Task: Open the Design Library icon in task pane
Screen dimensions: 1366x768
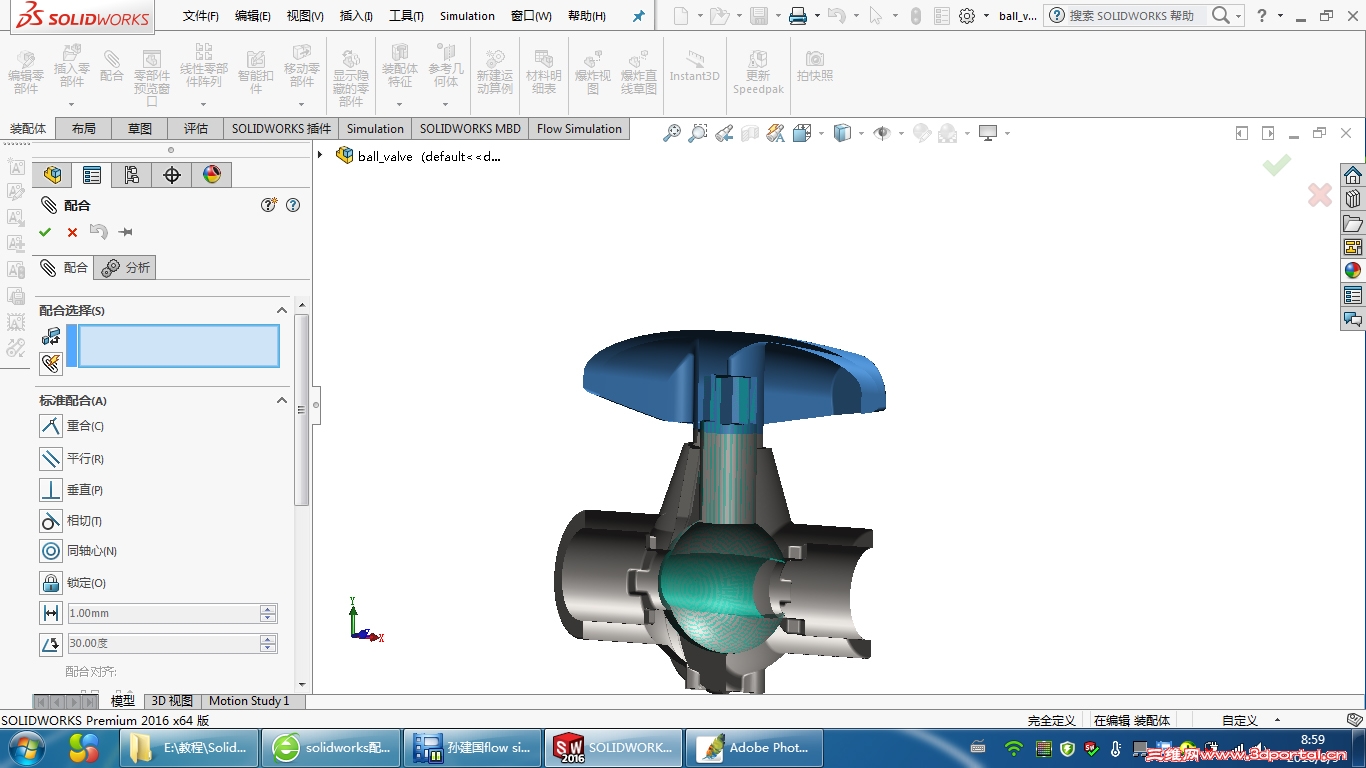Action: click(x=1353, y=199)
